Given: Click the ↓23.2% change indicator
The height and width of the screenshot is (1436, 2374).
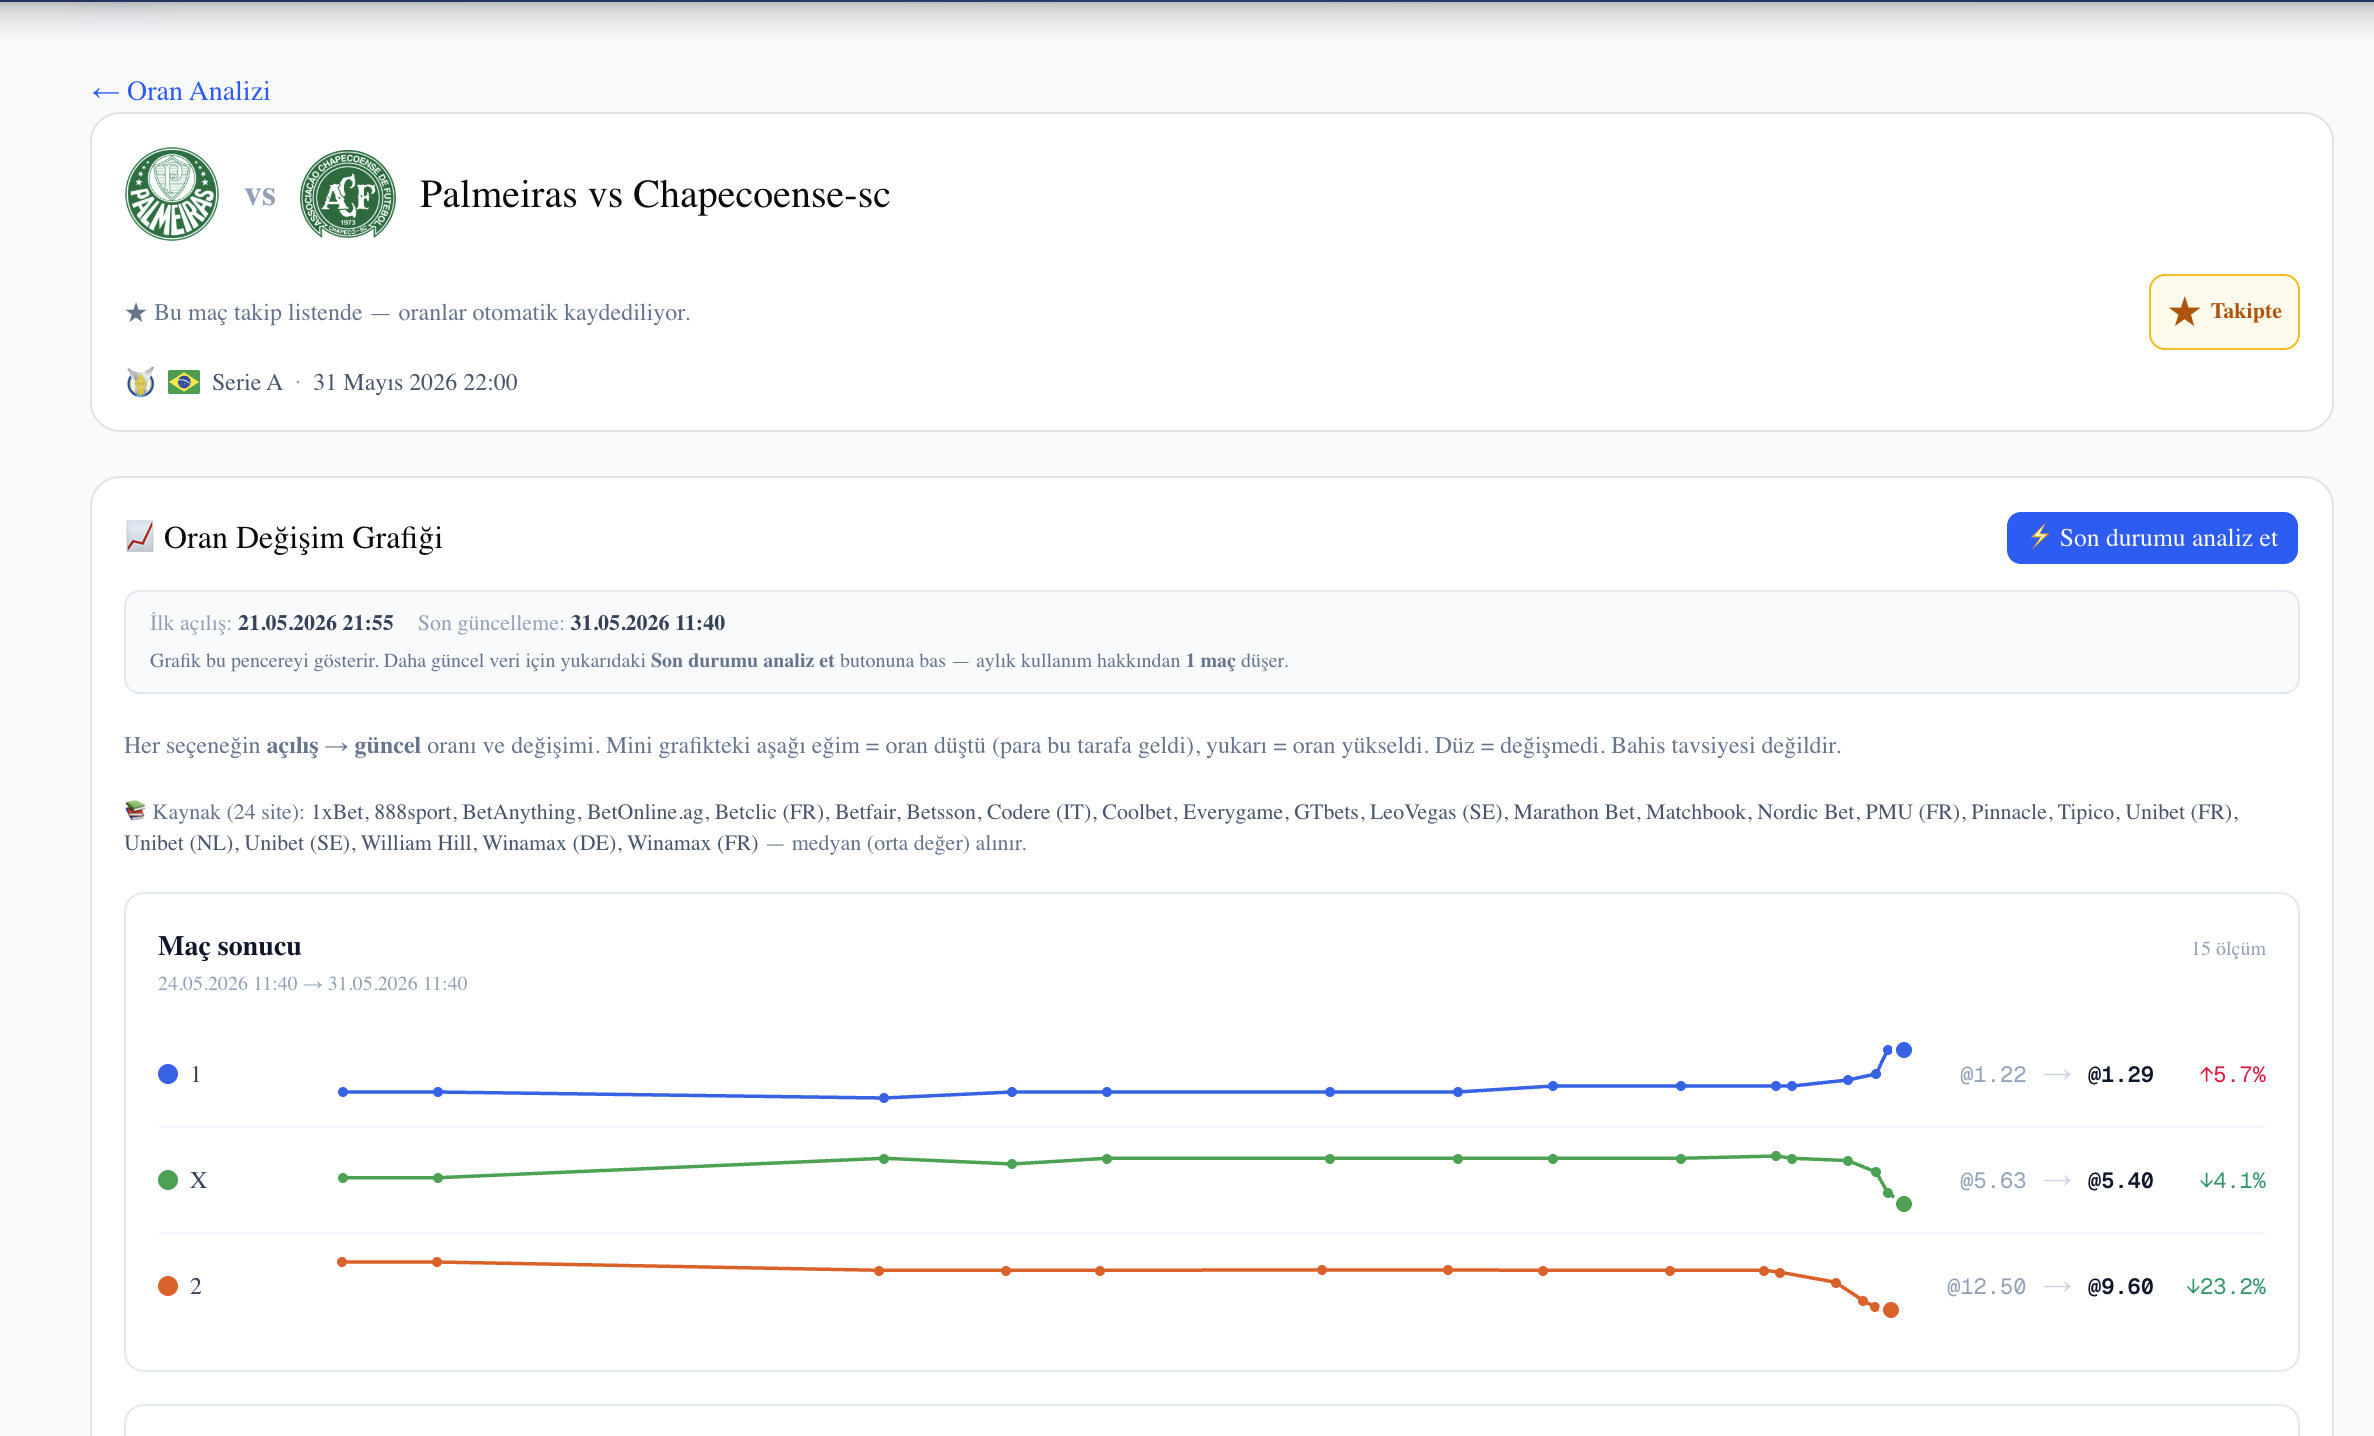Looking at the screenshot, I should 2226,1287.
